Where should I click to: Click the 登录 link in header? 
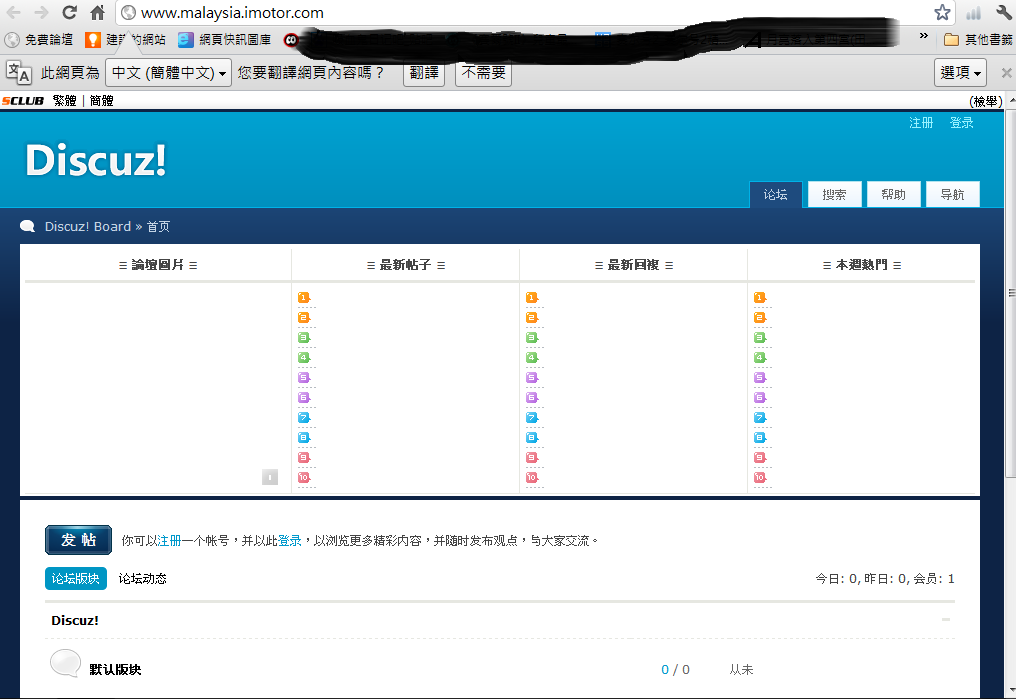(962, 122)
